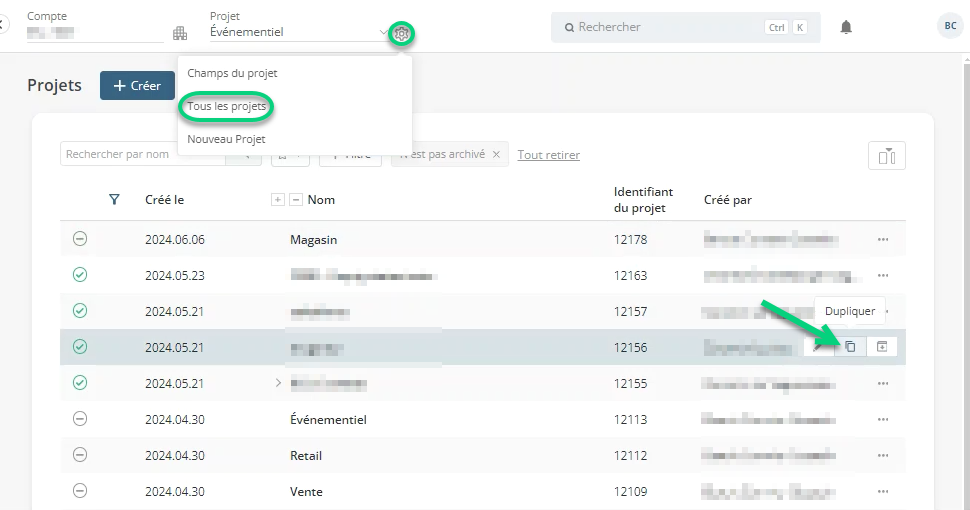
Task: Click the Vente project name
Action: (306, 491)
